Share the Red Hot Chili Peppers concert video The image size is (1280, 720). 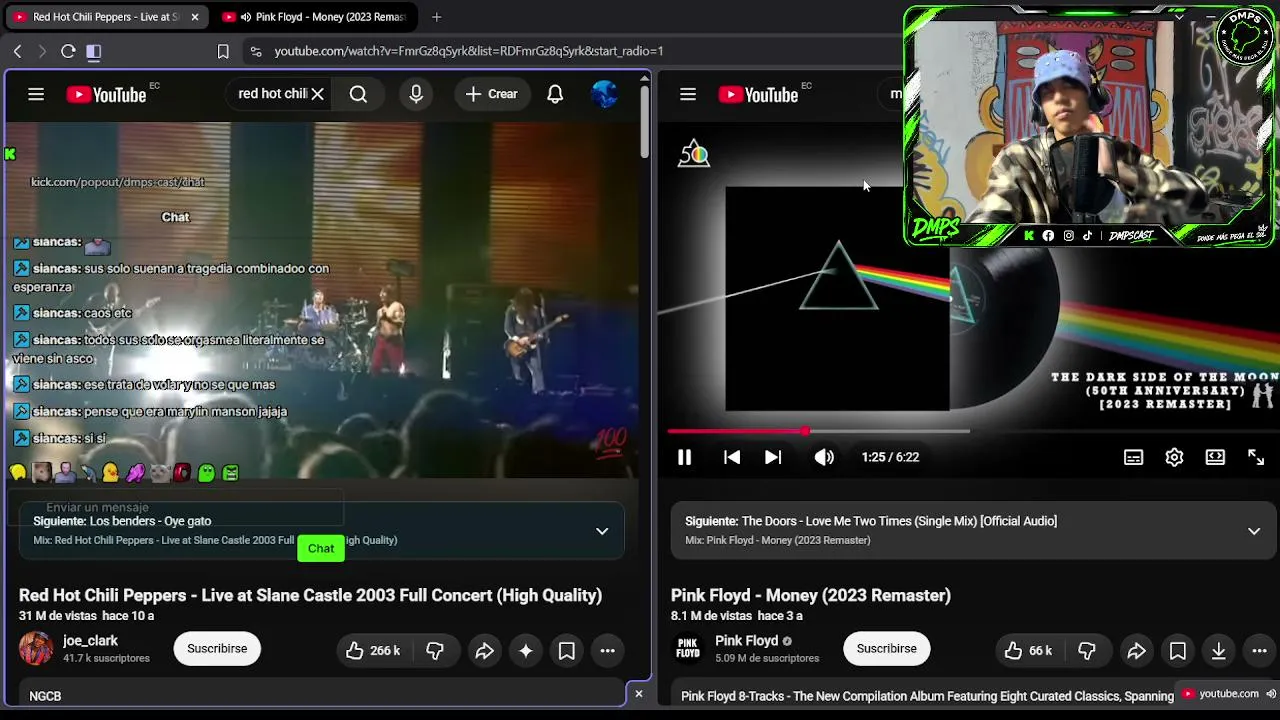pos(484,651)
